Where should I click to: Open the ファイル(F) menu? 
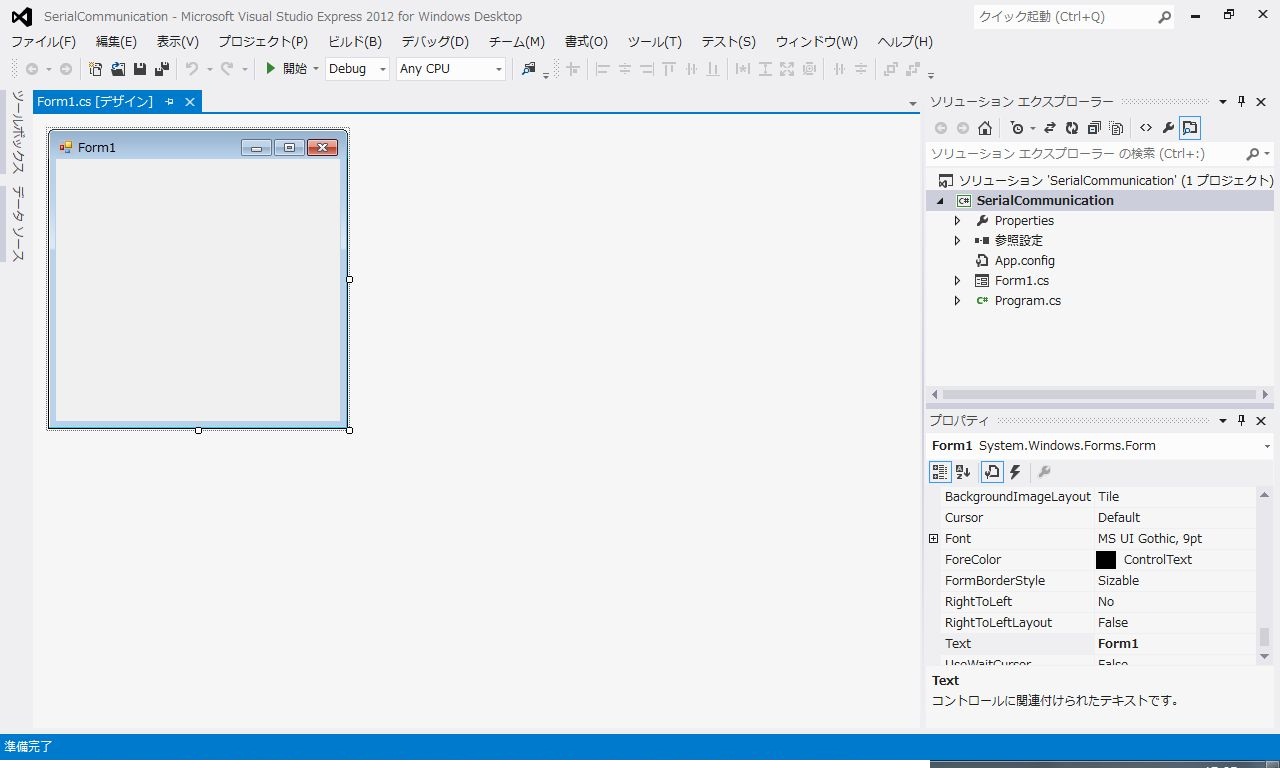[x=43, y=42]
